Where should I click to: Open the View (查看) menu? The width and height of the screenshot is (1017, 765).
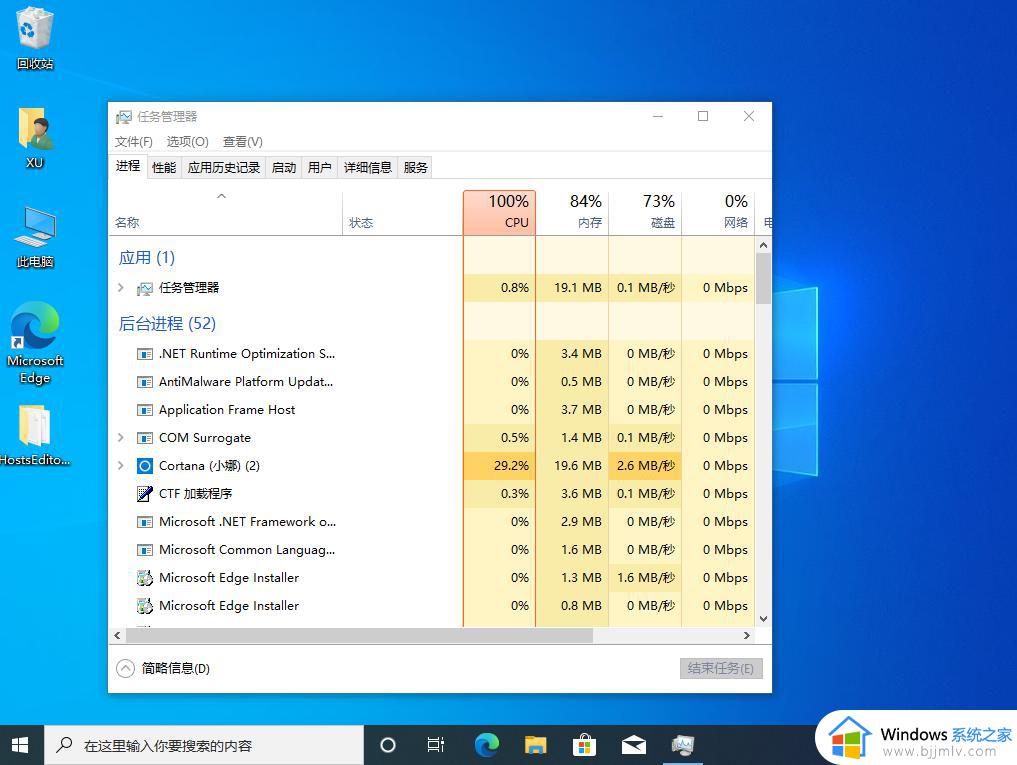243,141
